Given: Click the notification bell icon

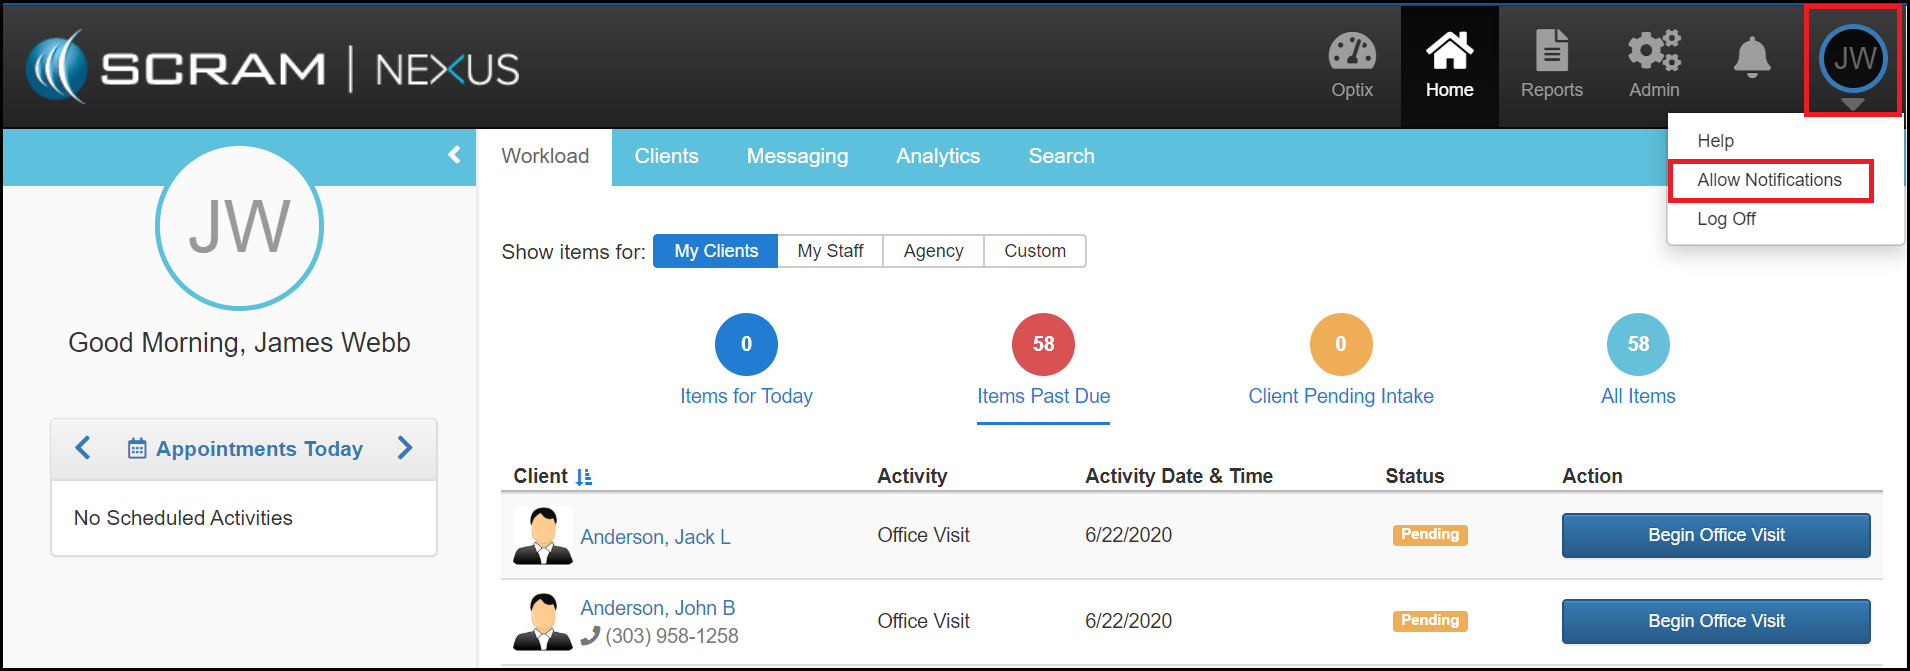Looking at the screenshot, I should 1751,58.
